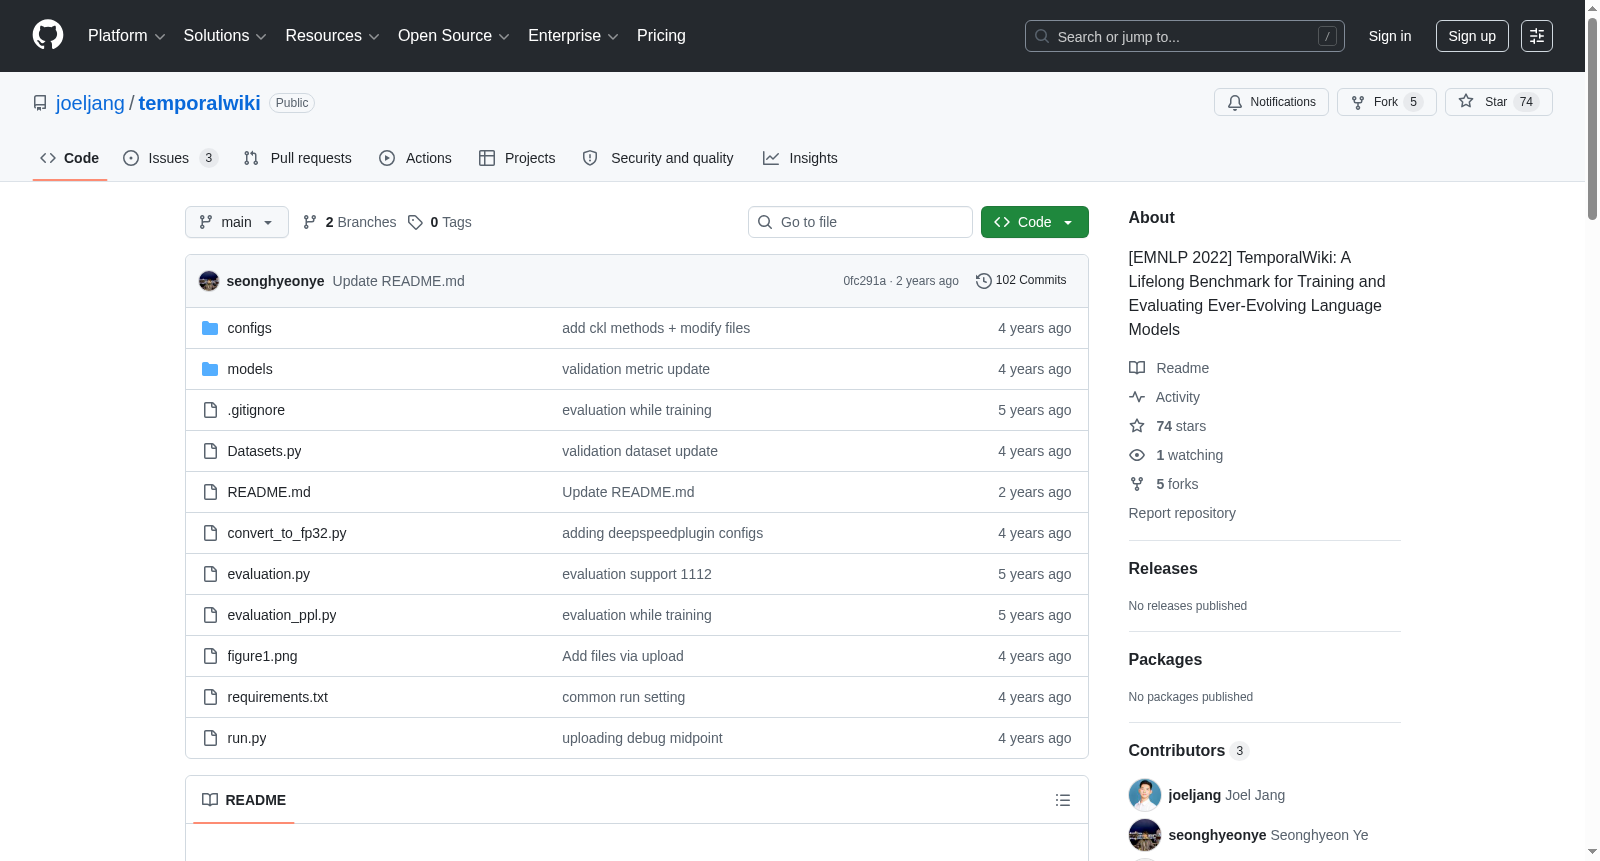This screenshot has width=1600, height=861.
Task: Click the Datasets.py file icon
Action: 210,451
